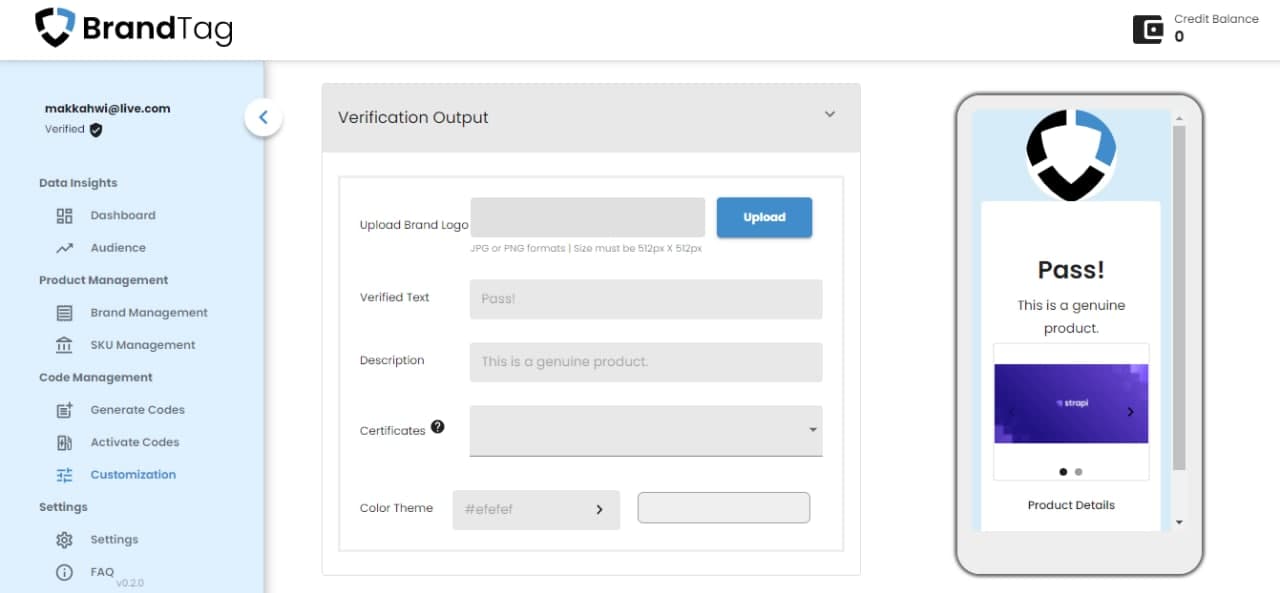Expand the Color Theme #efefef picker arrow

pyautogui.click(x=599, y=509)
